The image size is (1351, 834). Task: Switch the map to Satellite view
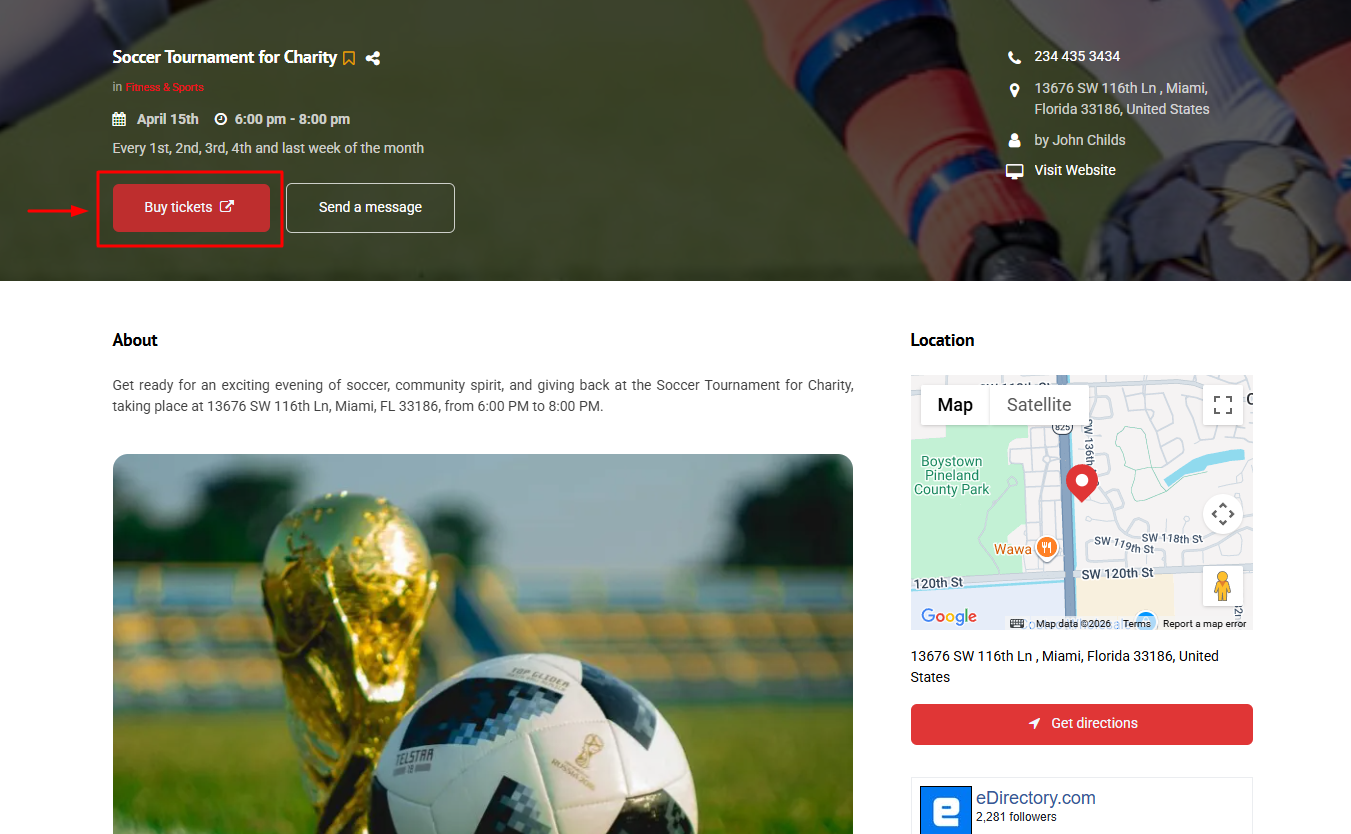1039,405
